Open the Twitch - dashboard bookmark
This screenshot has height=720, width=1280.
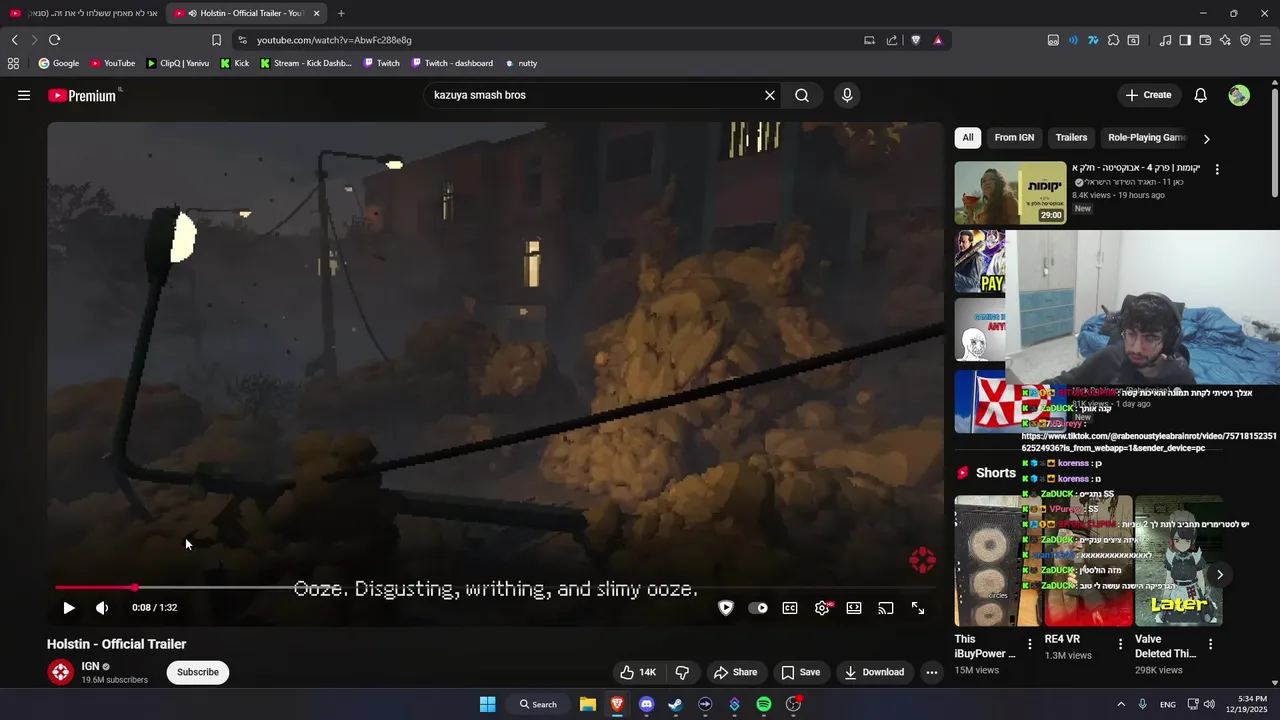coord(451,63)
